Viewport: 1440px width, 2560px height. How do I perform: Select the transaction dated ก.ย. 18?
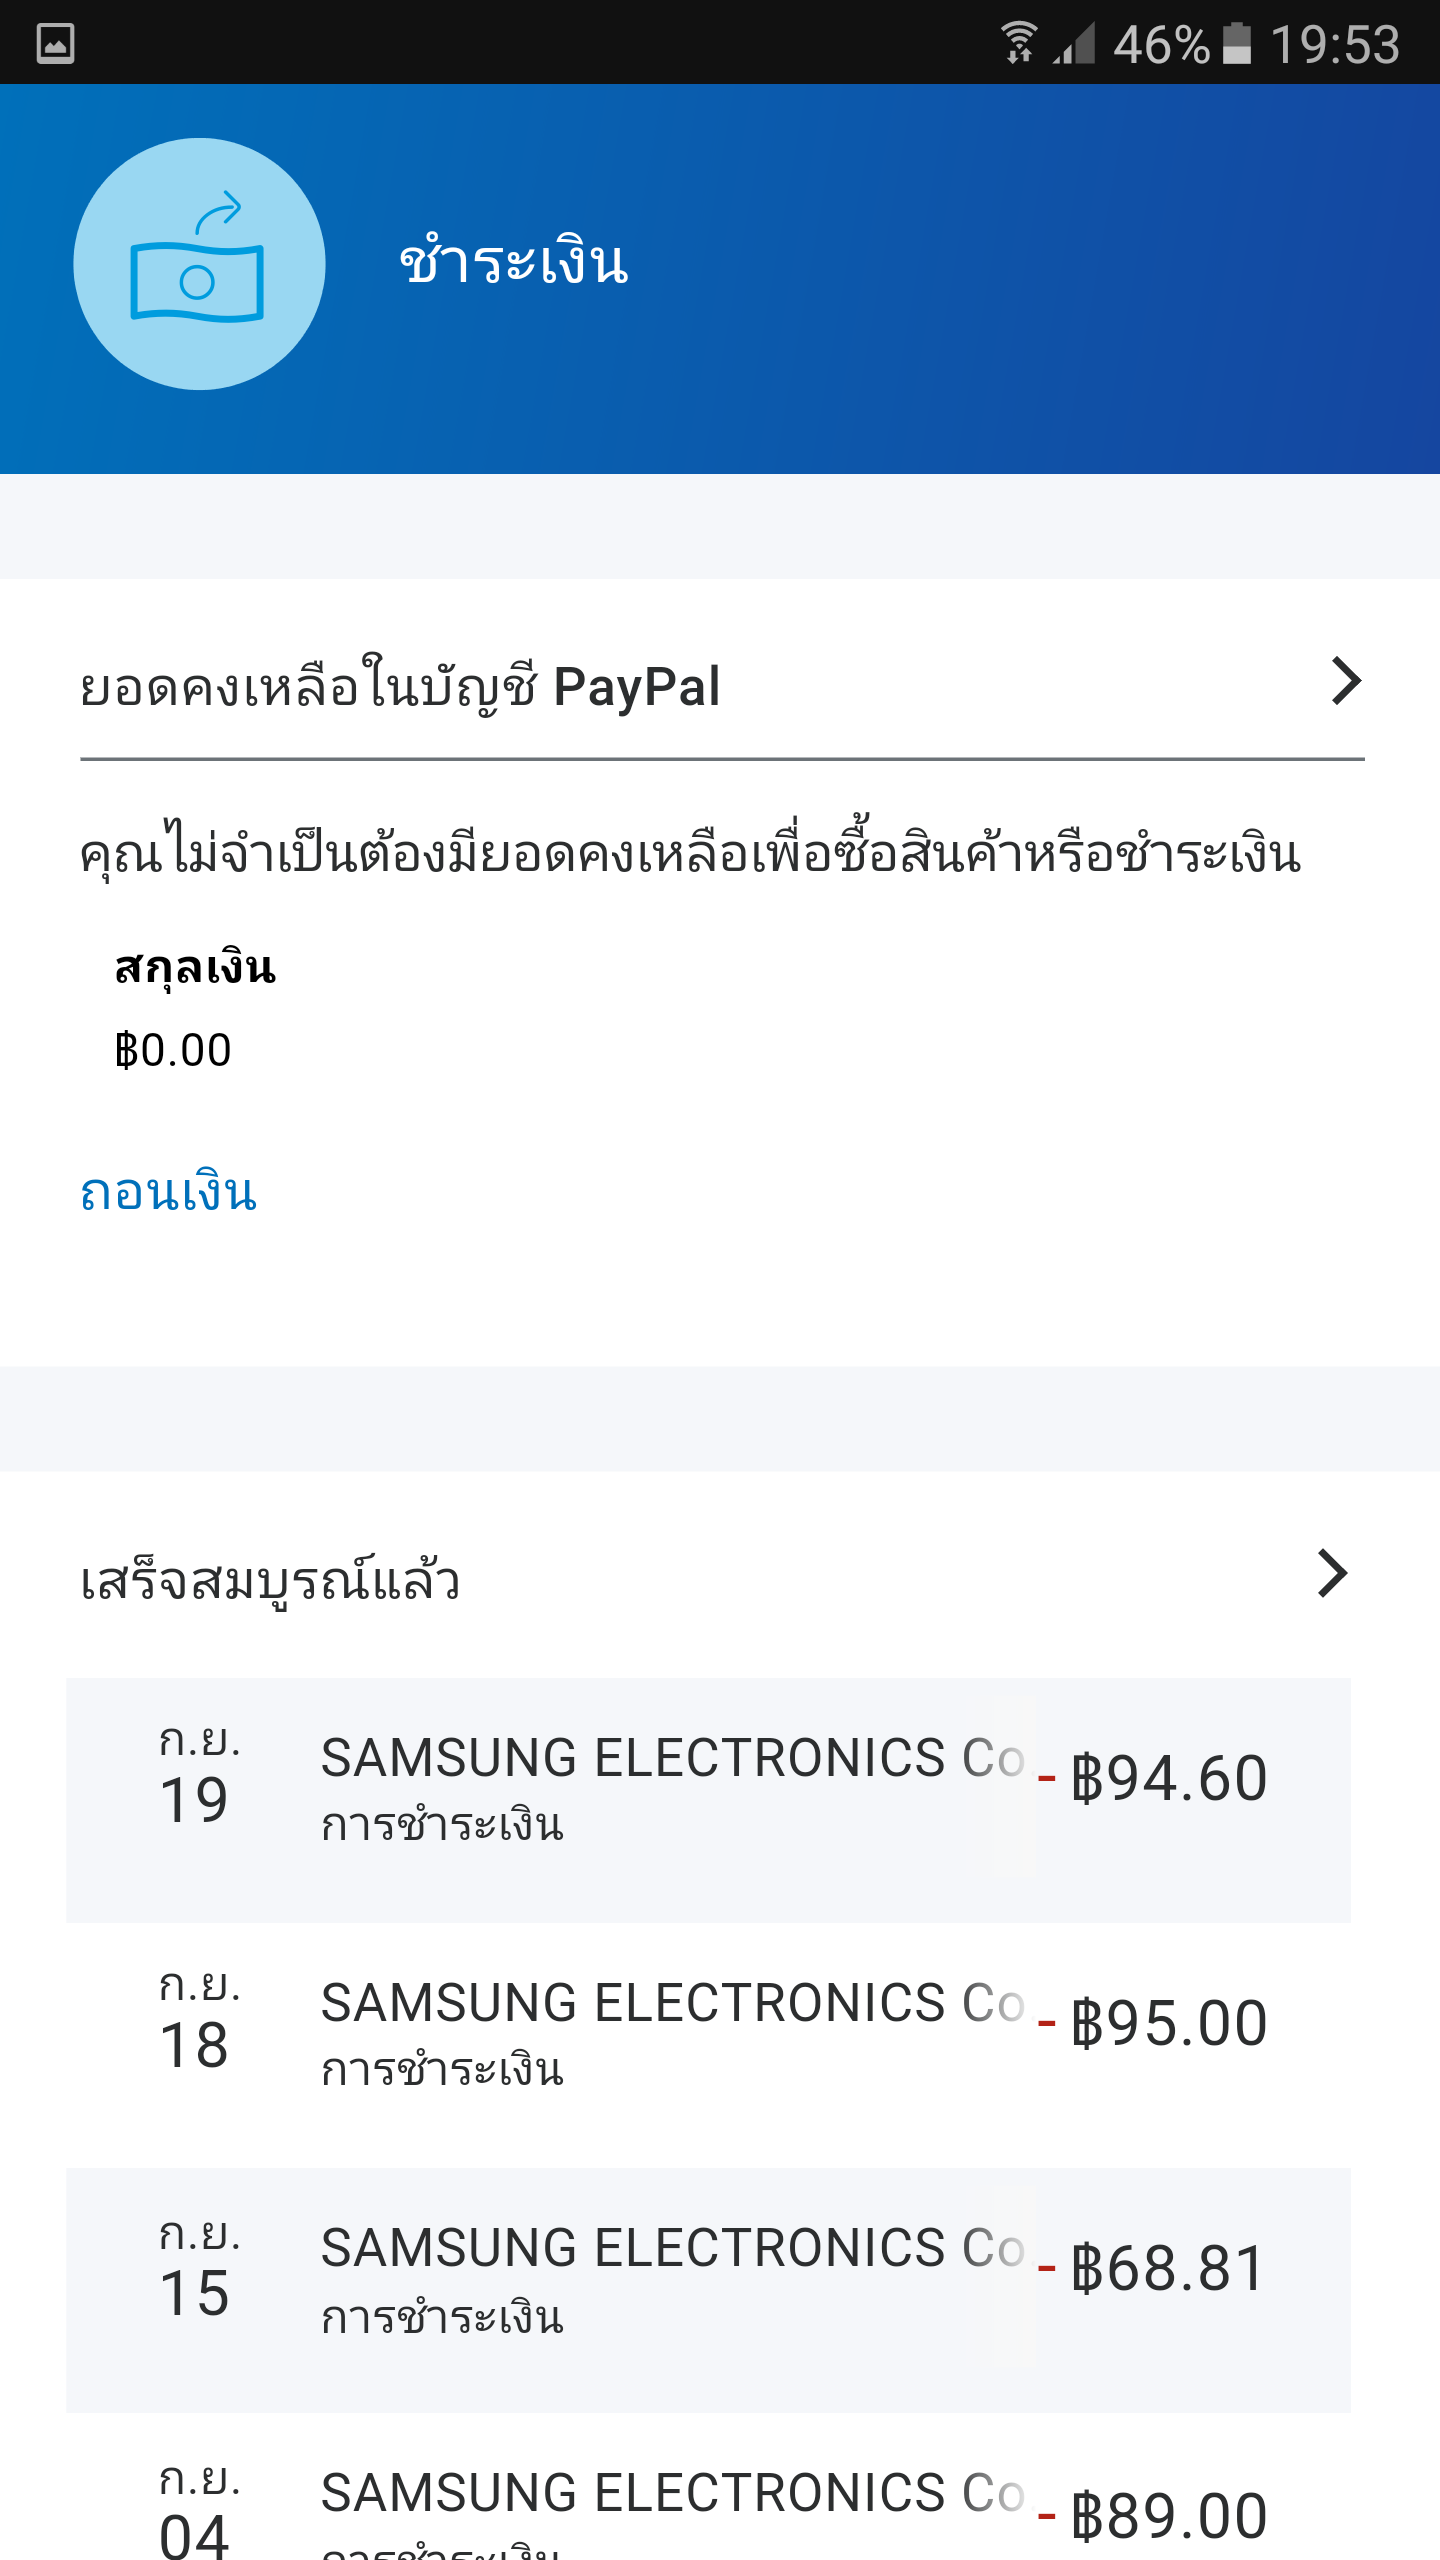click(197, 2024)
